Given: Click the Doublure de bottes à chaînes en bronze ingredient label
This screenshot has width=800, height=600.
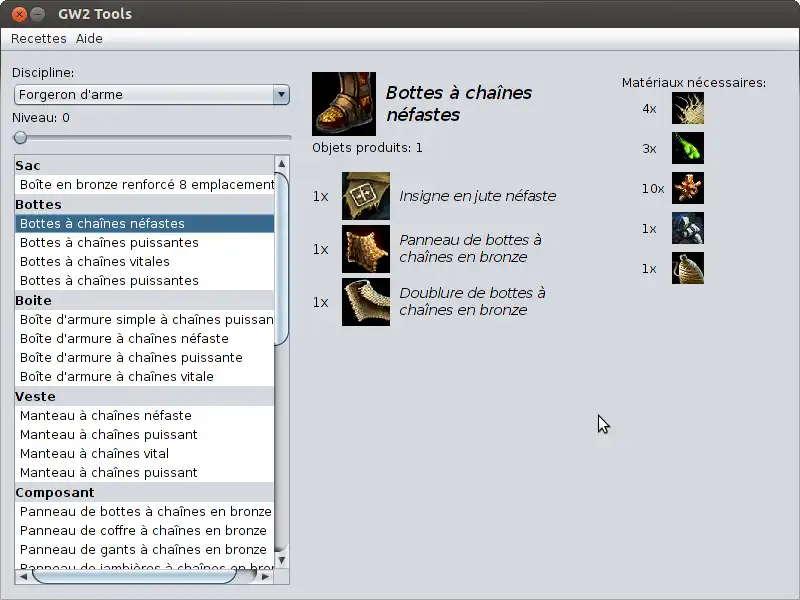Looking at the screenshot, I should (x=472, y=302).
